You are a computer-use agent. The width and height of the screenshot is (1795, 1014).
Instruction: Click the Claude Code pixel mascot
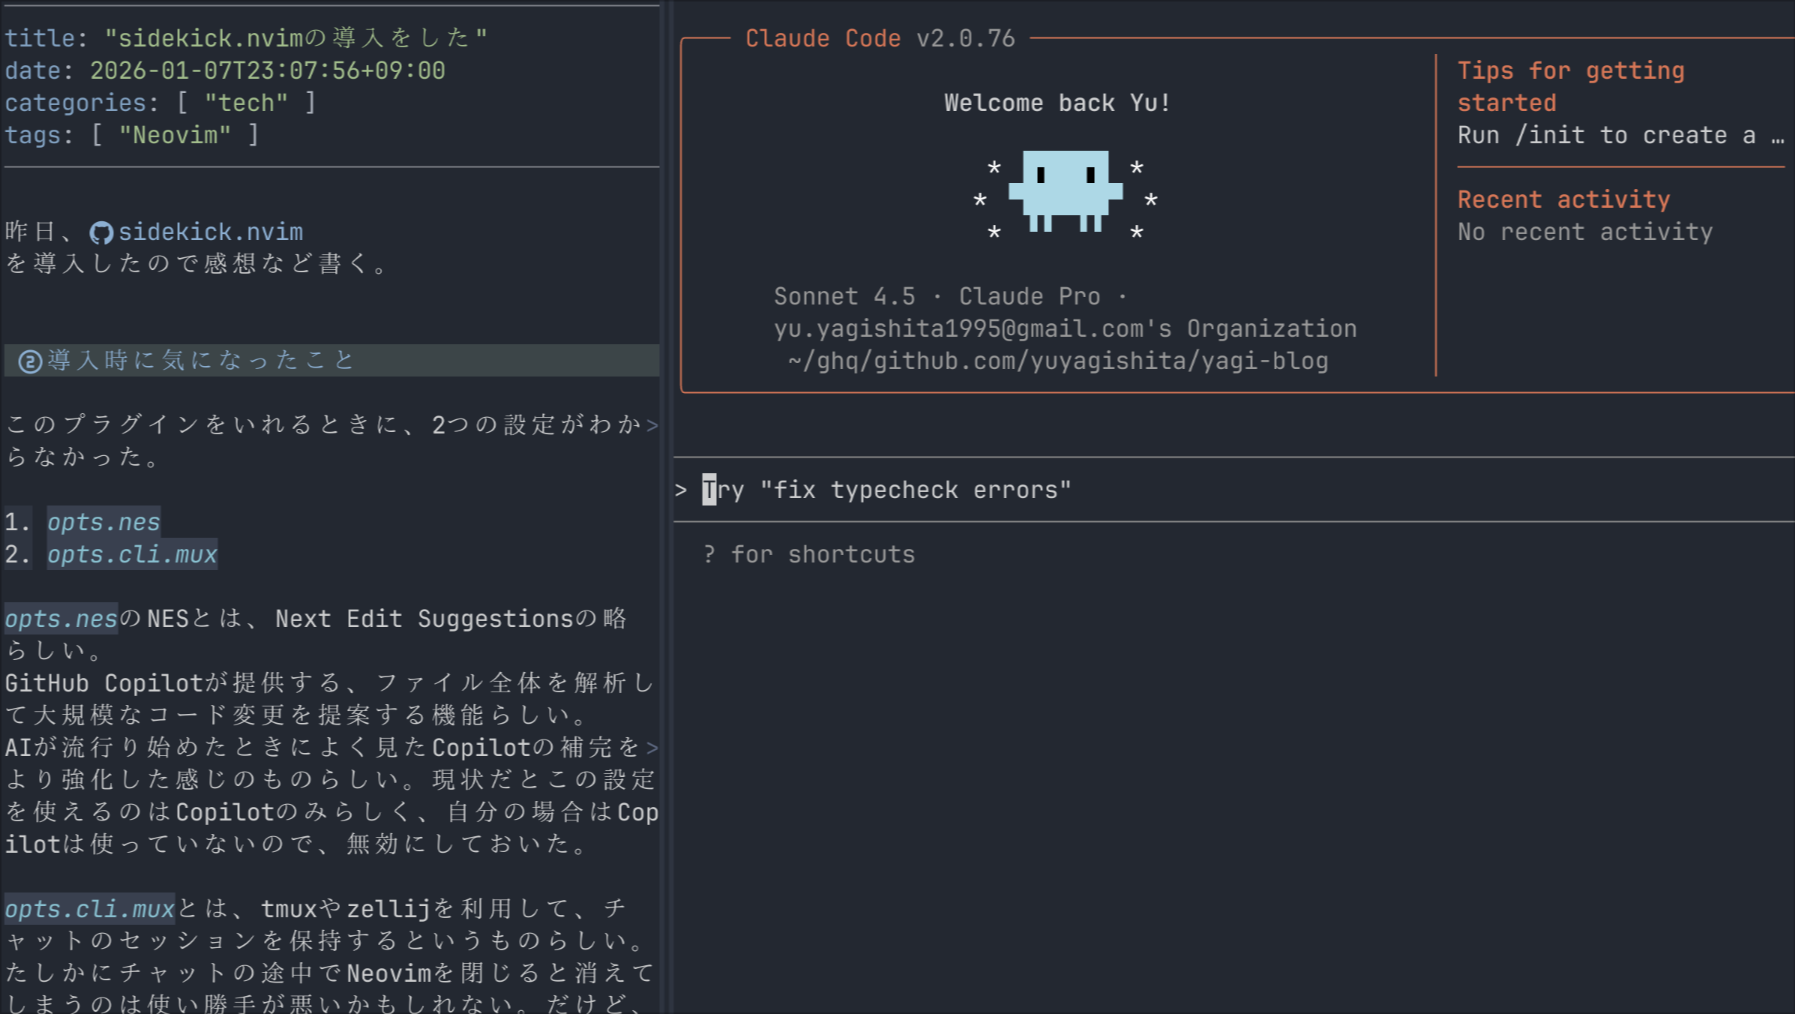(1065, 190)
